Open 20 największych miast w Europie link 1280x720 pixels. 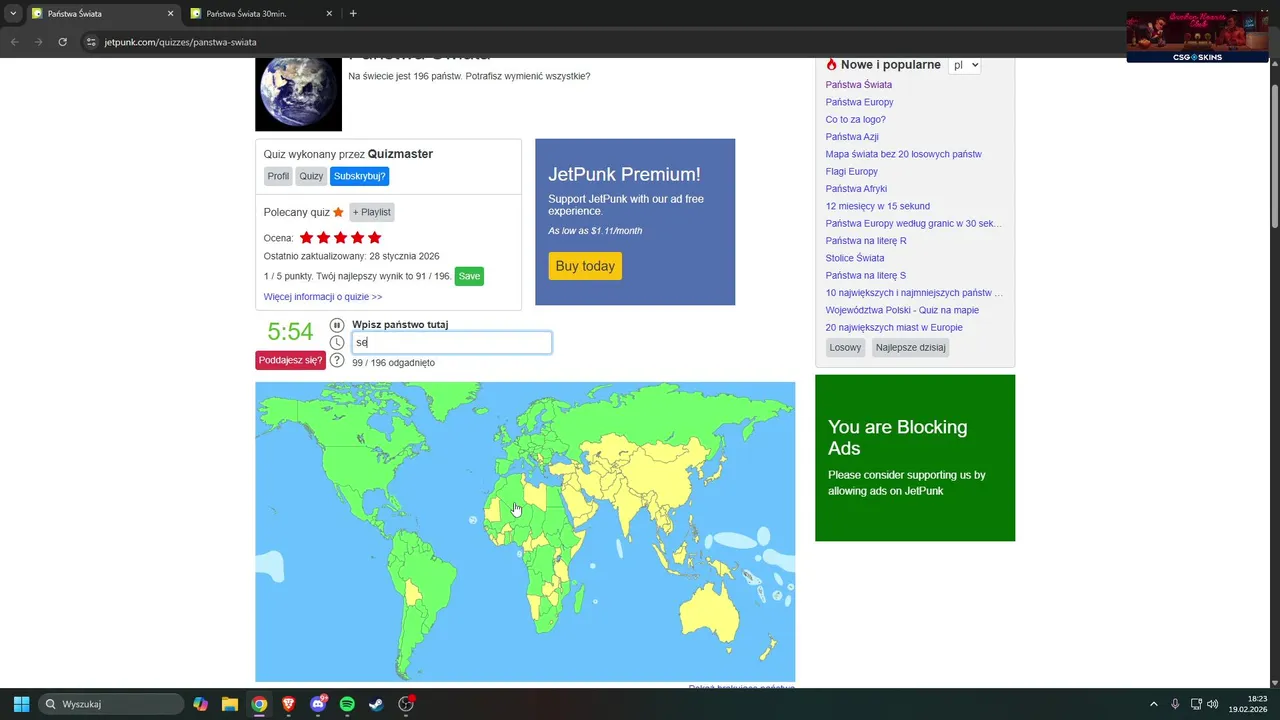[x=894, y=327]
